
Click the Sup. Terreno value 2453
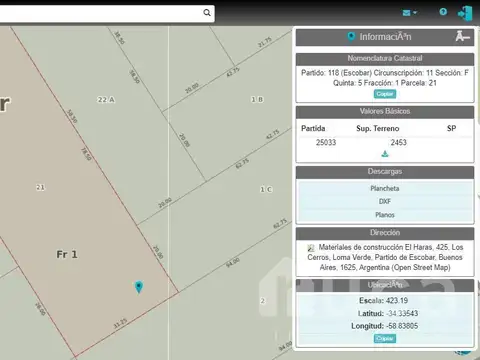[x=399, y=143]
